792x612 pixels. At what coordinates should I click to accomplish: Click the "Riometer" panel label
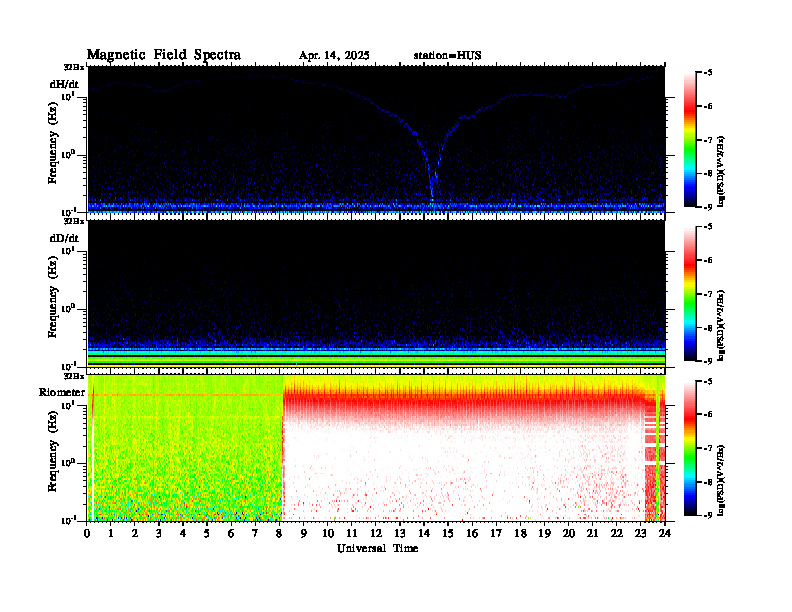(x=62, y=392)
